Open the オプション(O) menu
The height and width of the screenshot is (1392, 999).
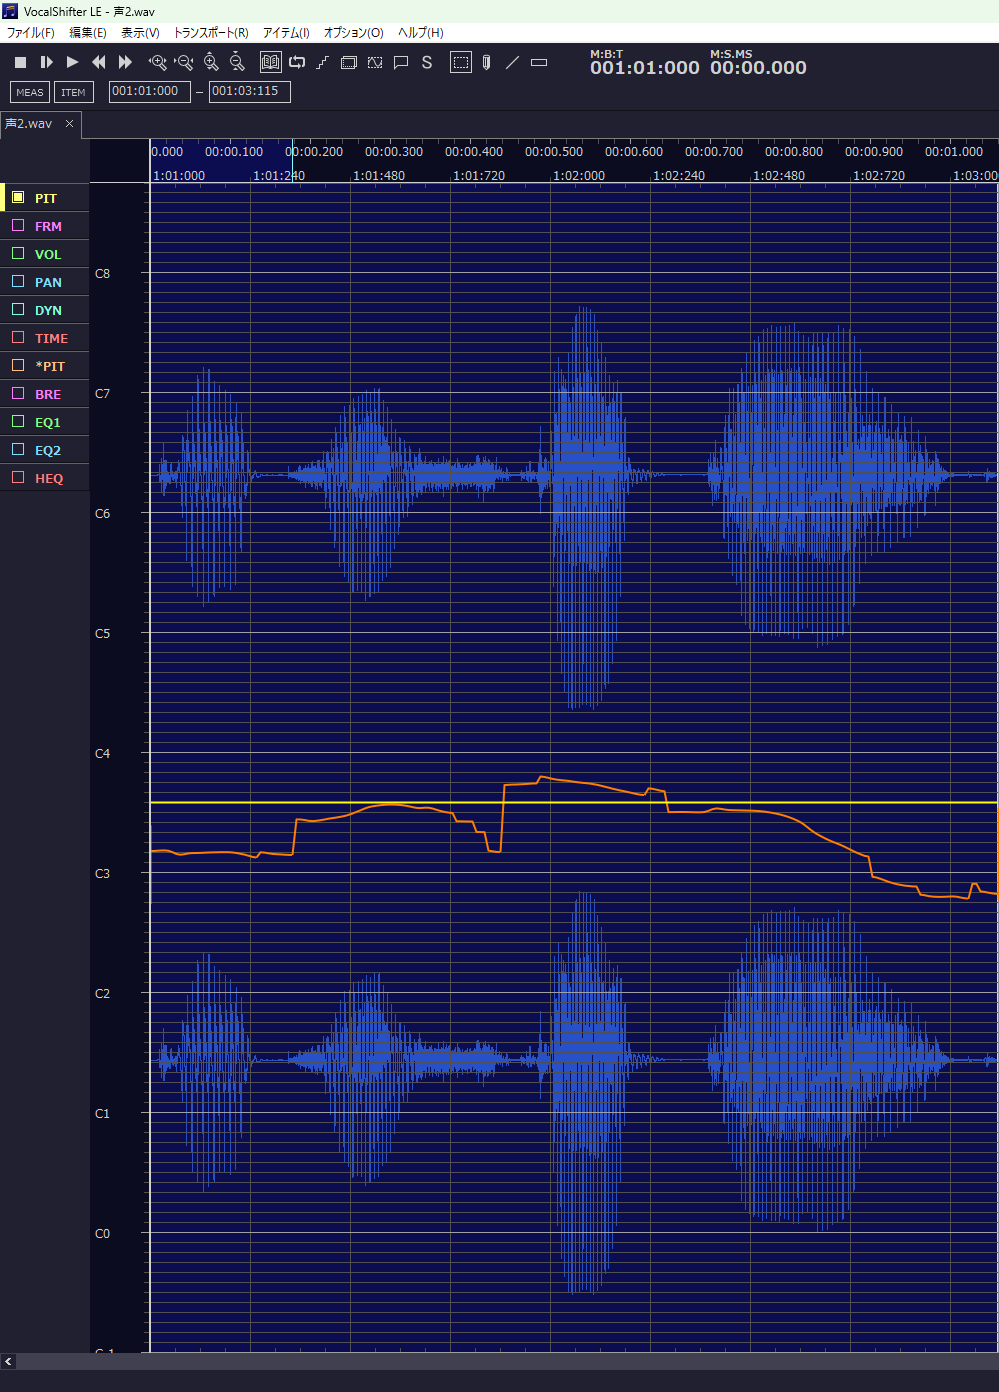point(353,33)
